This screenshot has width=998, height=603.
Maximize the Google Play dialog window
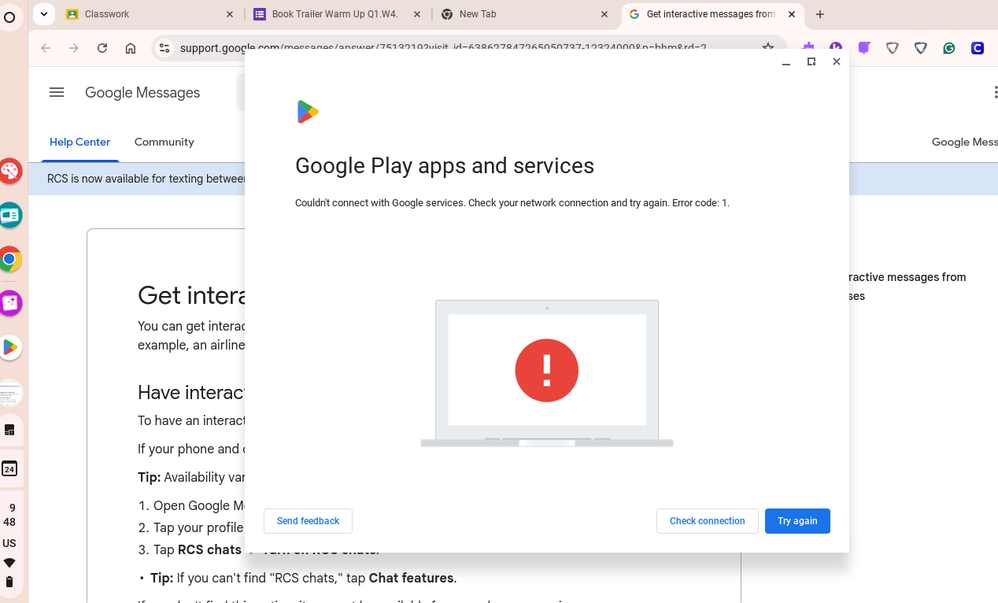811,62
